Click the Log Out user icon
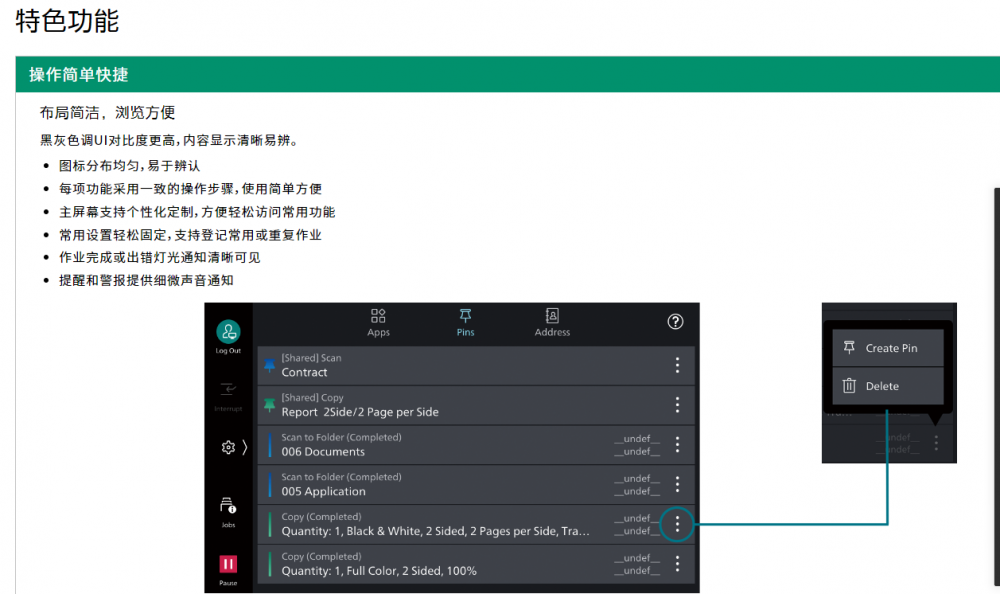The width and height of the screenshot is (1000, 594). [x=229, y=333]
